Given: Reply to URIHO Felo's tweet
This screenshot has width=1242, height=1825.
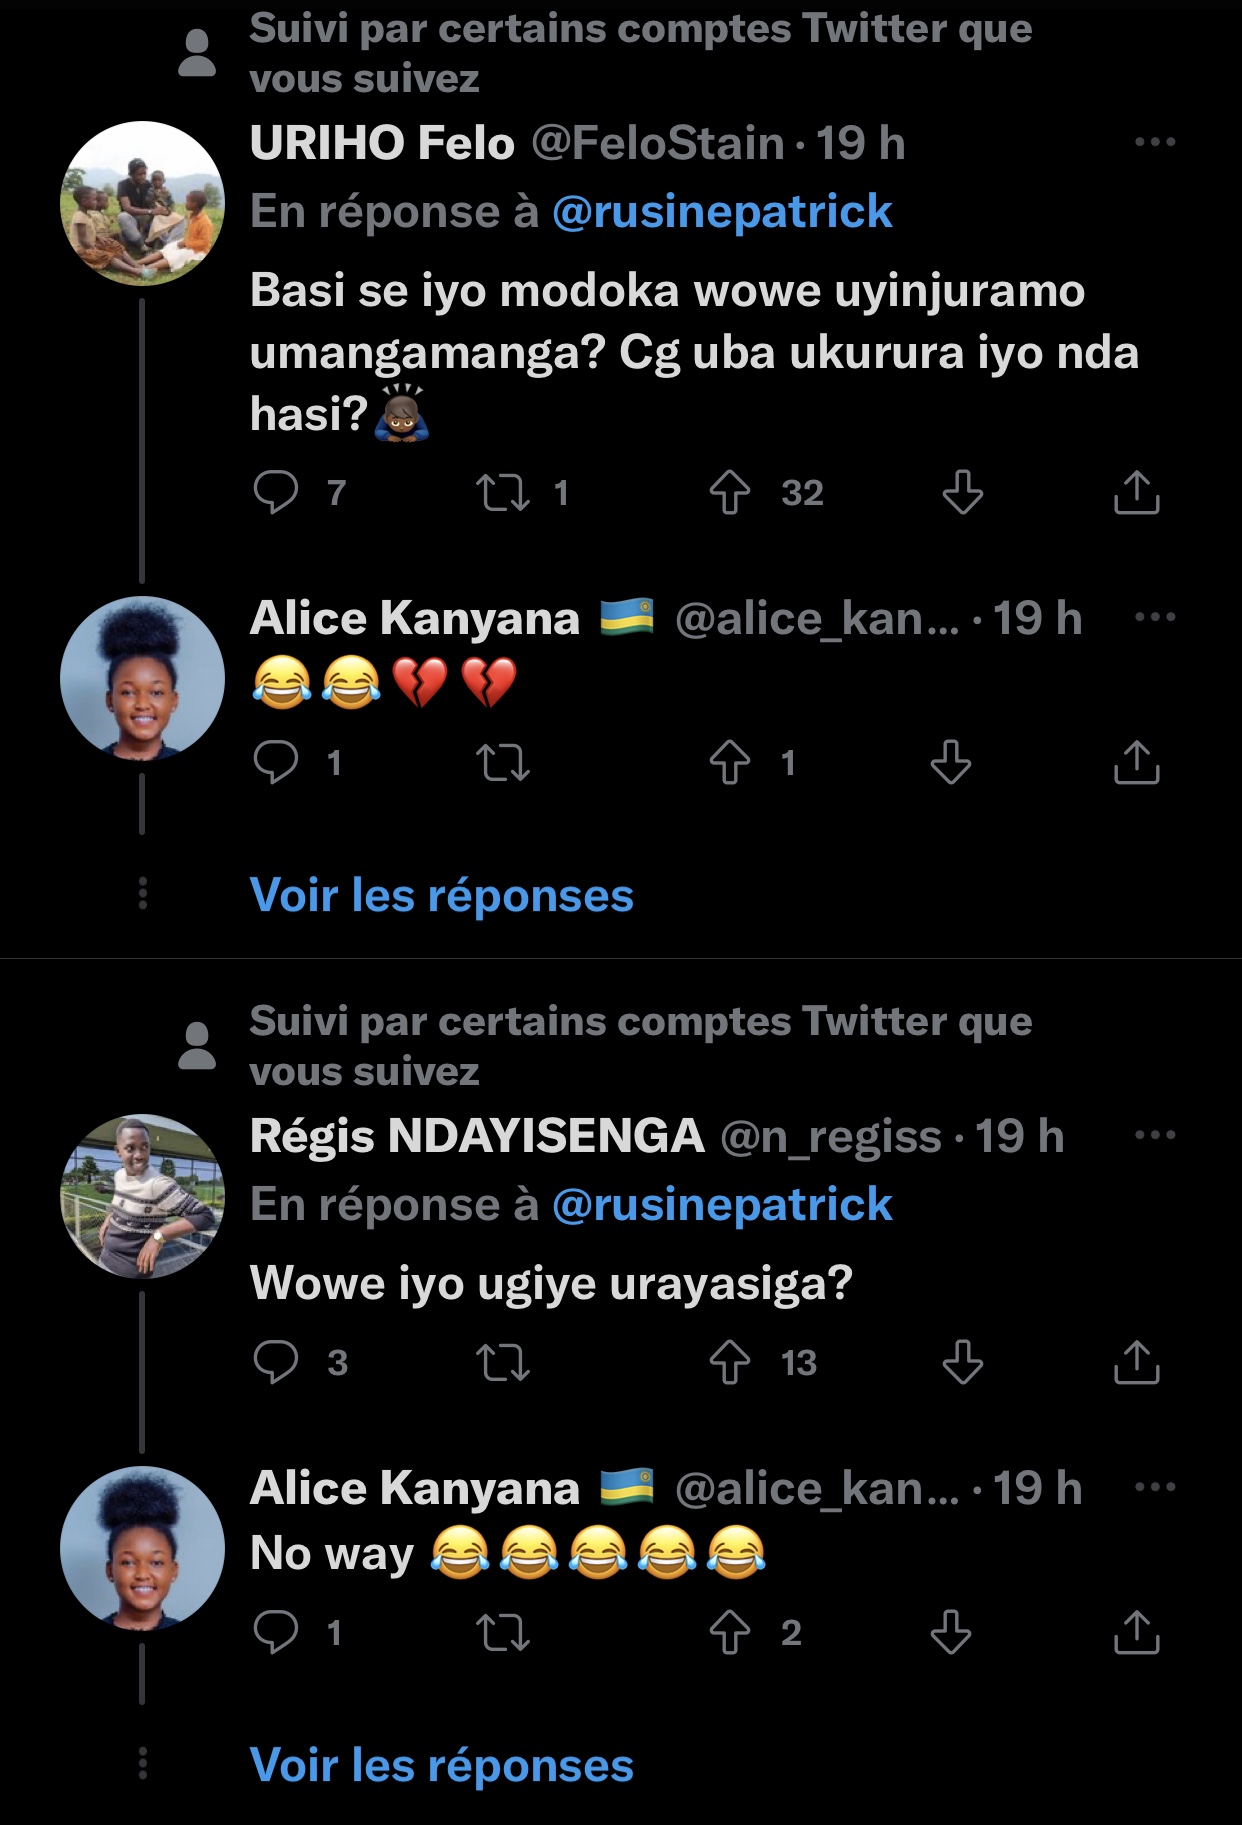Looking at the screenshot, I should (276, 492).
